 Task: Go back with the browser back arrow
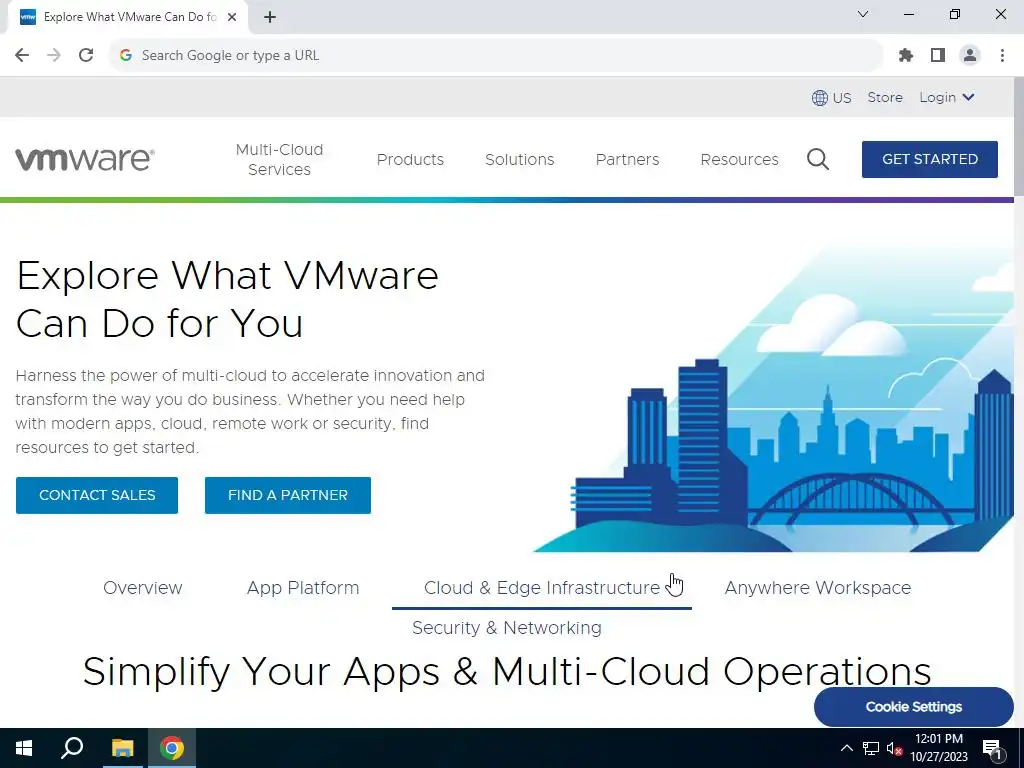point(22,56)
